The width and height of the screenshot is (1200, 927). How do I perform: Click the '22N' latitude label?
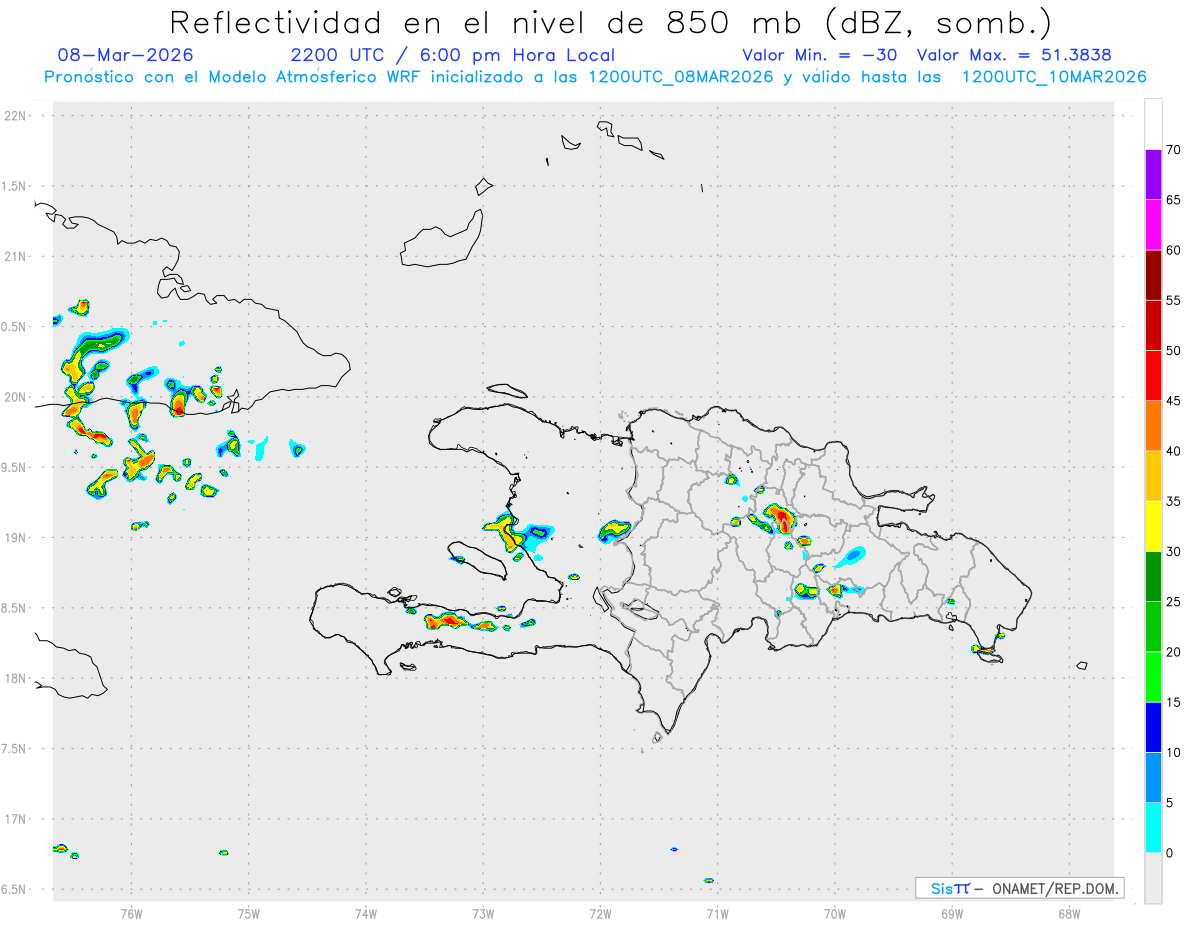point(16,115)
